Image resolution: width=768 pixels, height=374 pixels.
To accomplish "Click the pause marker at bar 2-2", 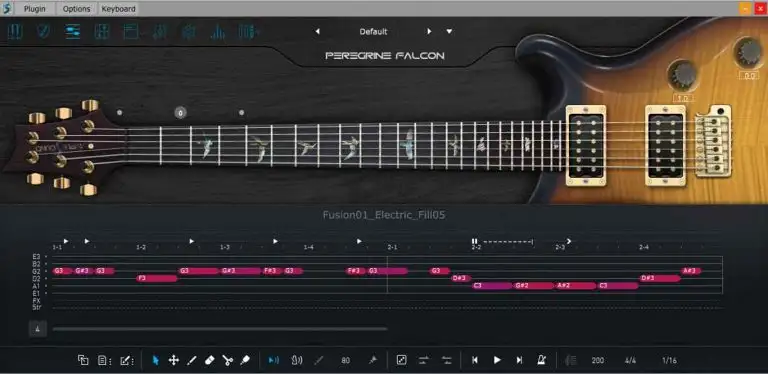I will point(475,241).
